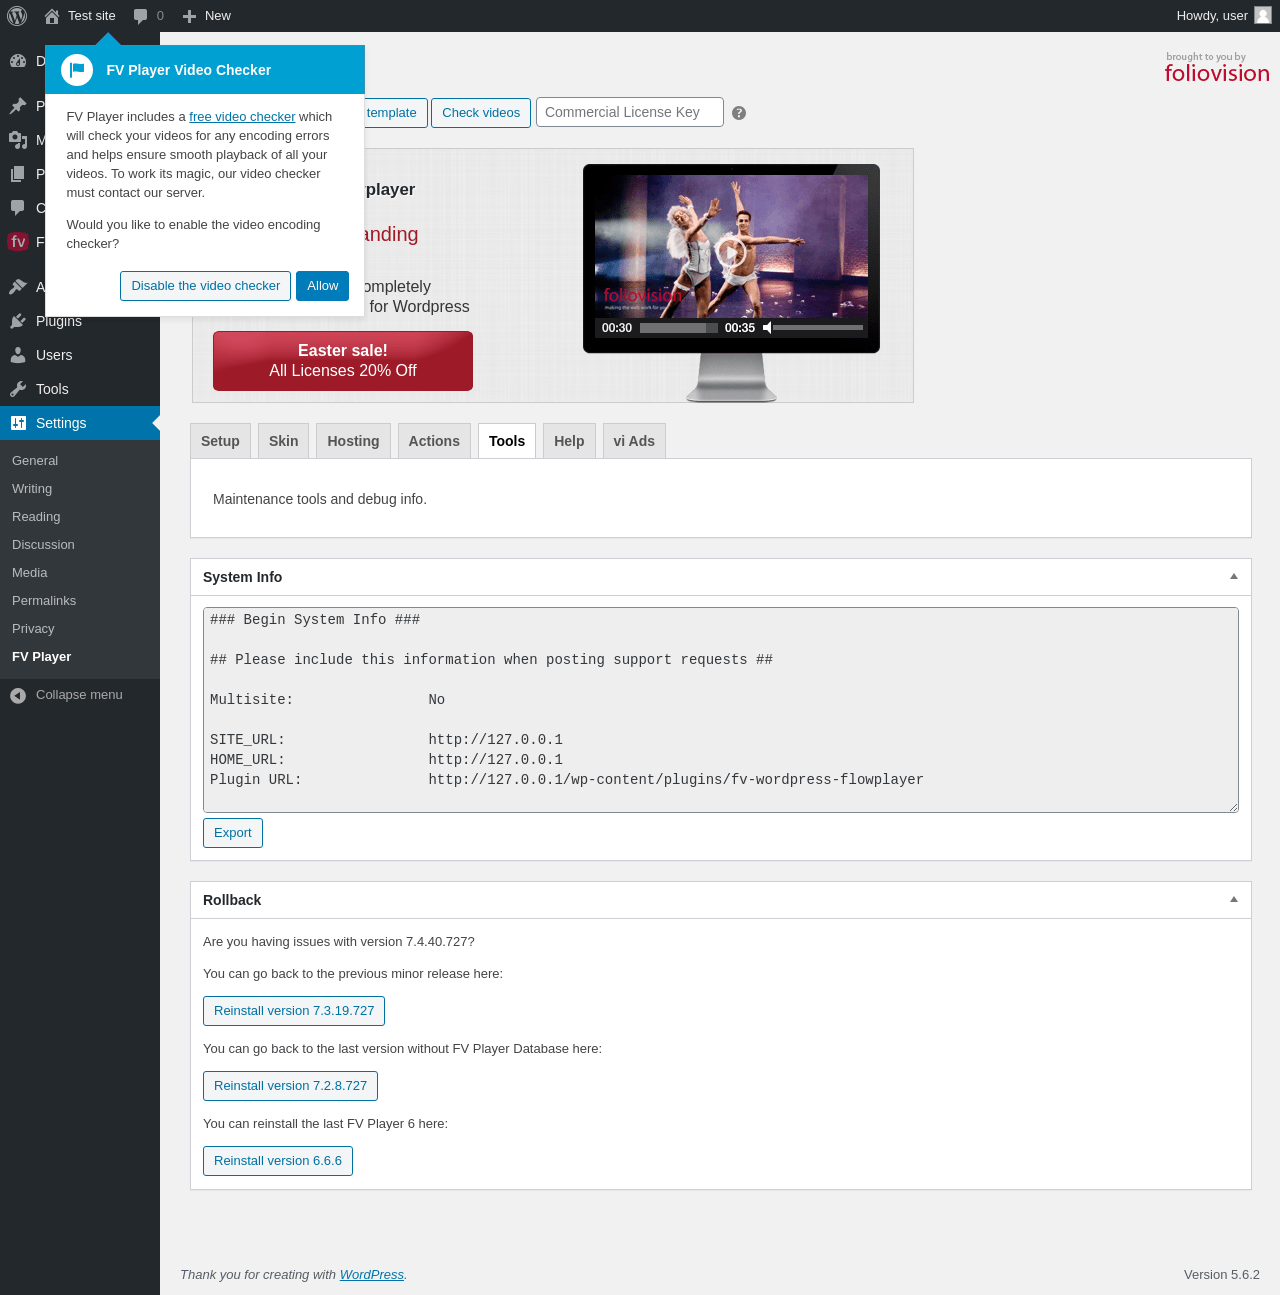This screenshot has width=1280, height=1295.
Task: Click the Tools wrench icon in sidebar
Action: (18, 389)
